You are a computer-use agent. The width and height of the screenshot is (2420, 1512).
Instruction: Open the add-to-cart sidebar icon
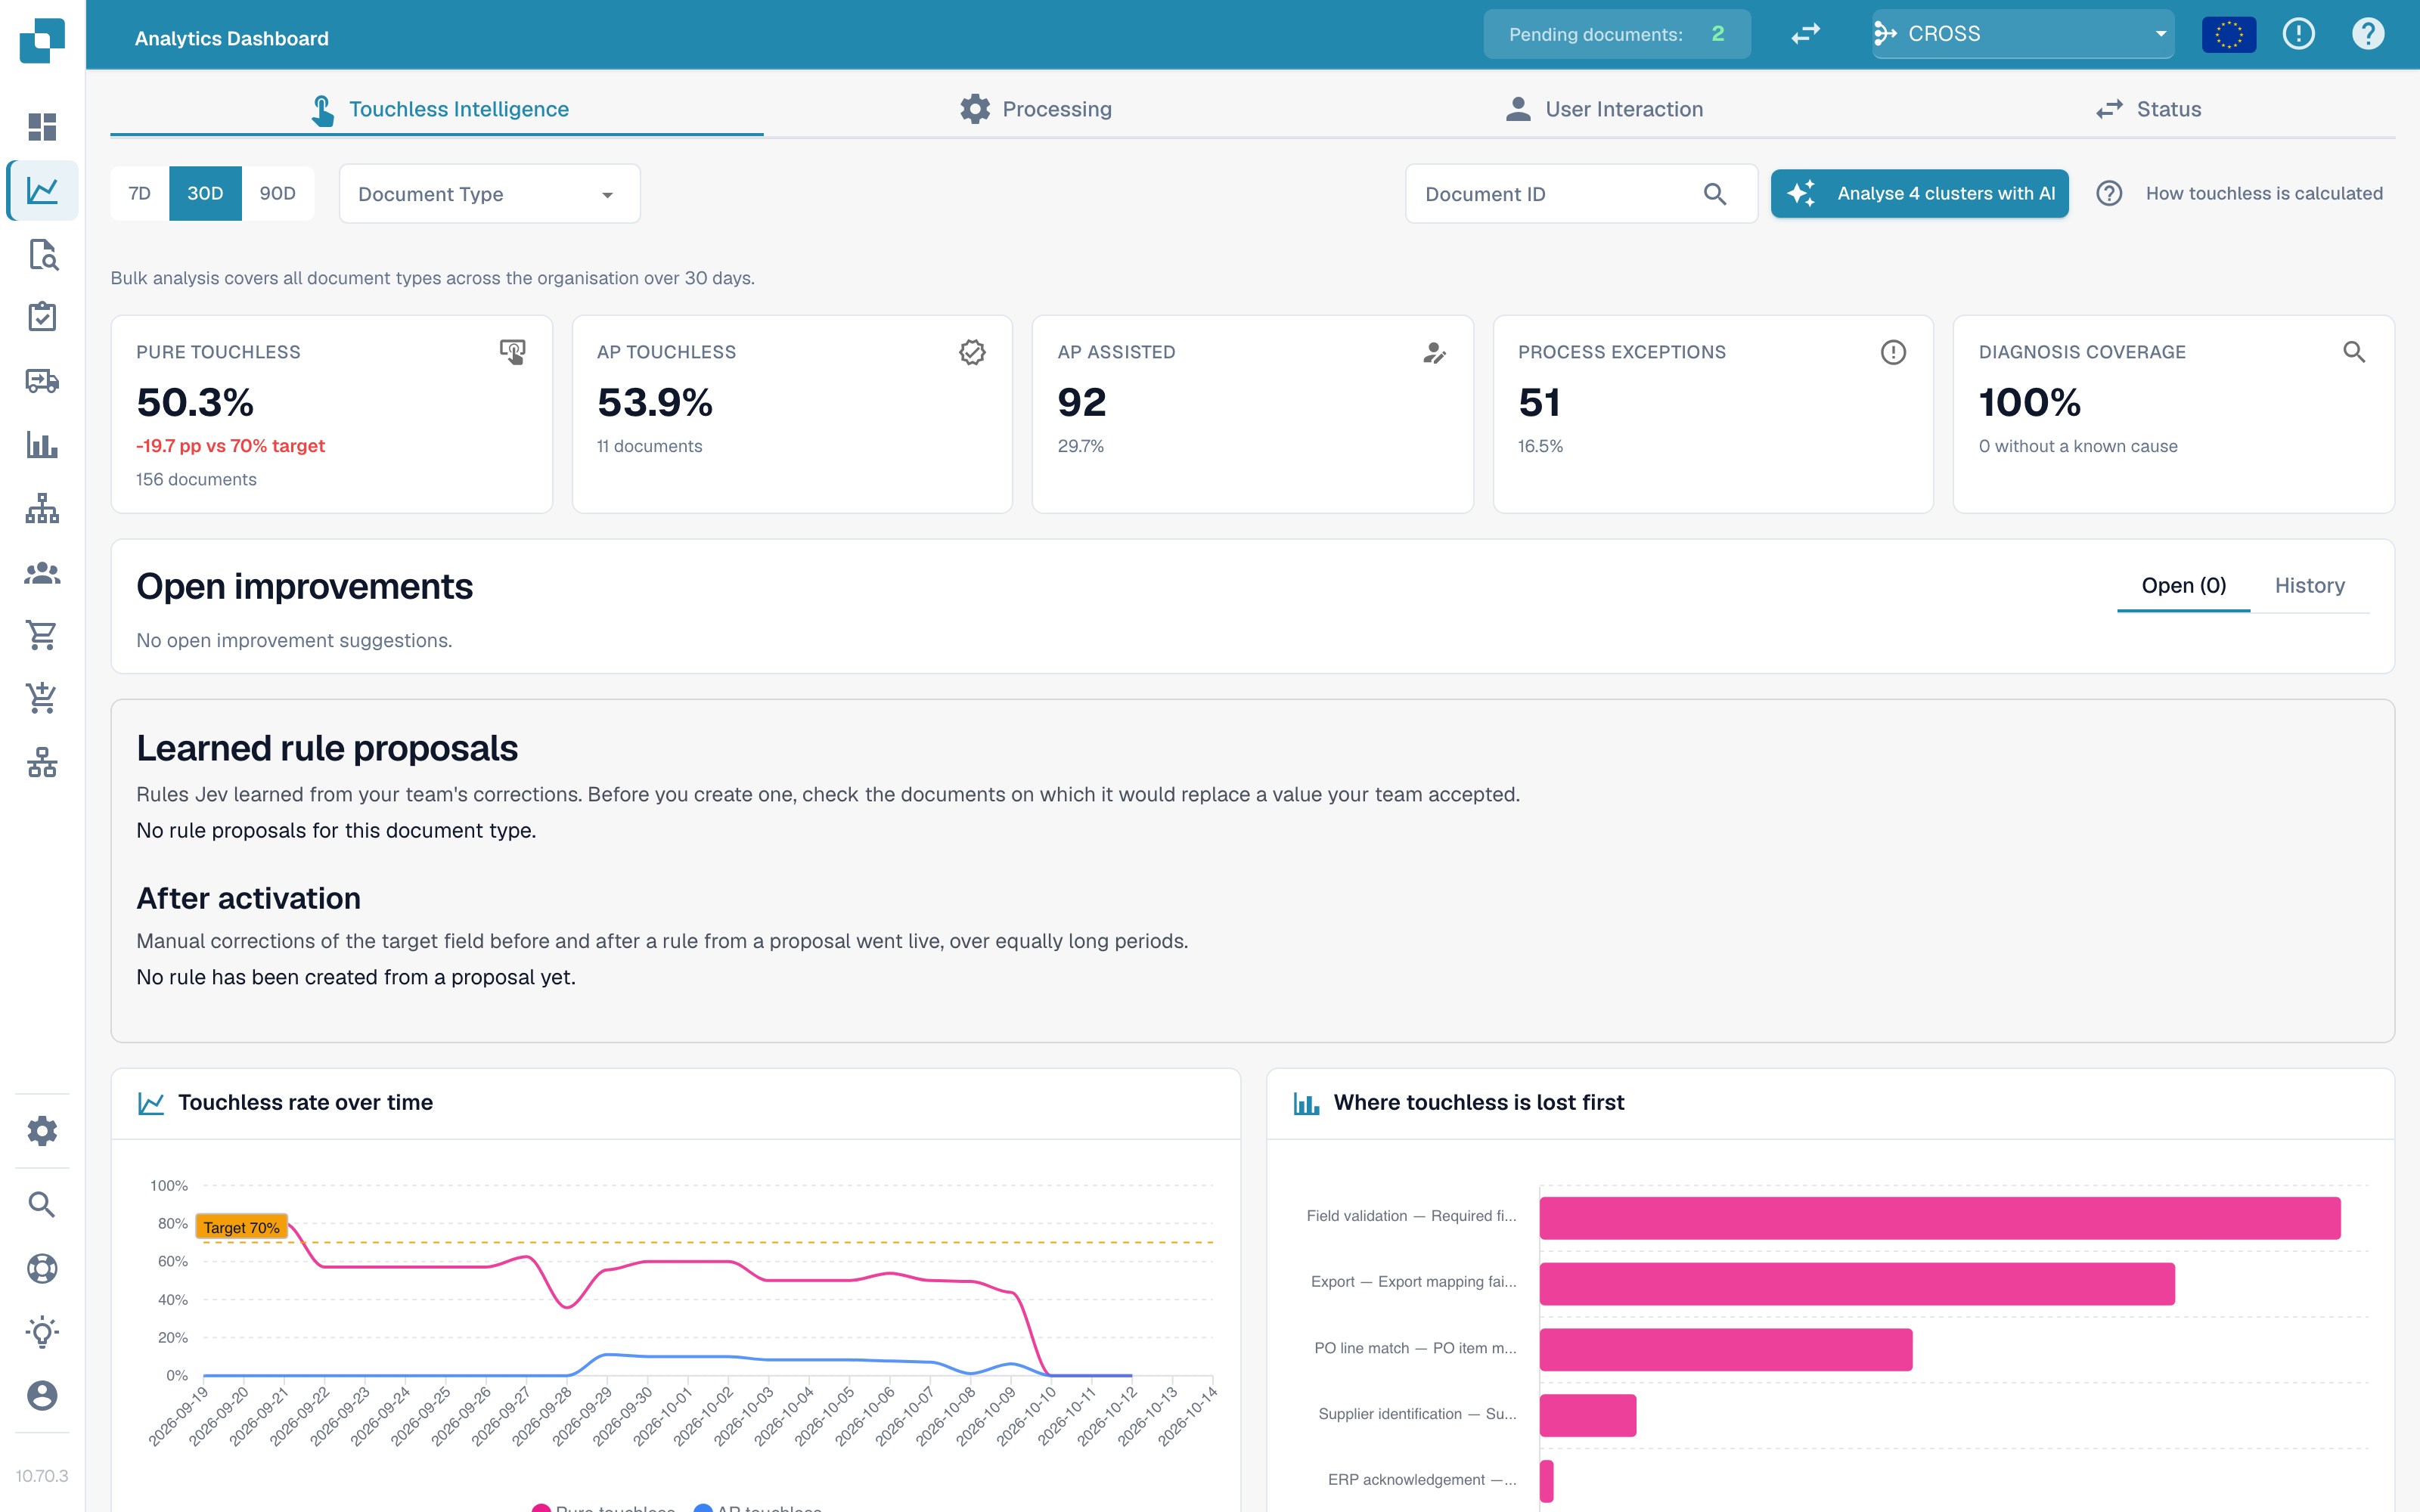[x=42, y=698]
